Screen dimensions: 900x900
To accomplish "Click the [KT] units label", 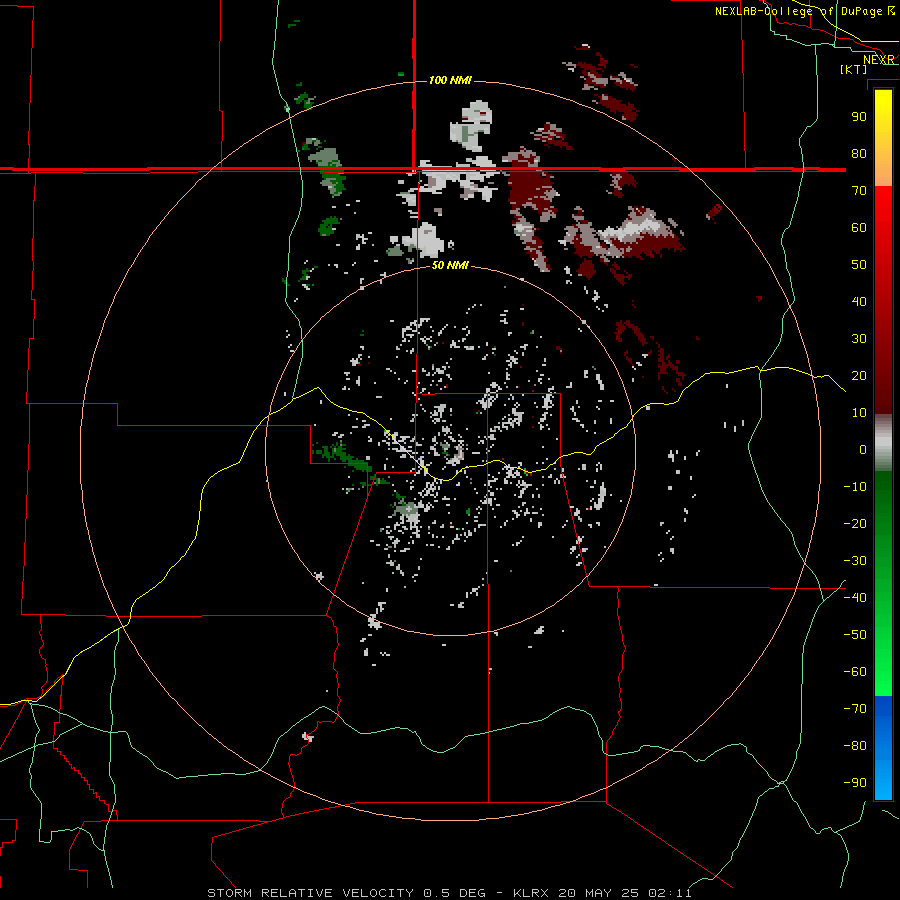I will click(x=854, y=69).
